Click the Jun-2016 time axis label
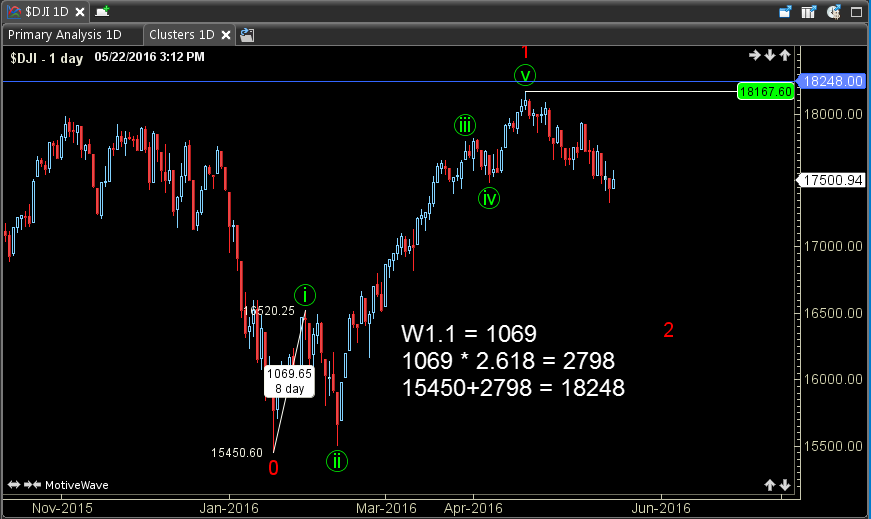 pos(661,508)
